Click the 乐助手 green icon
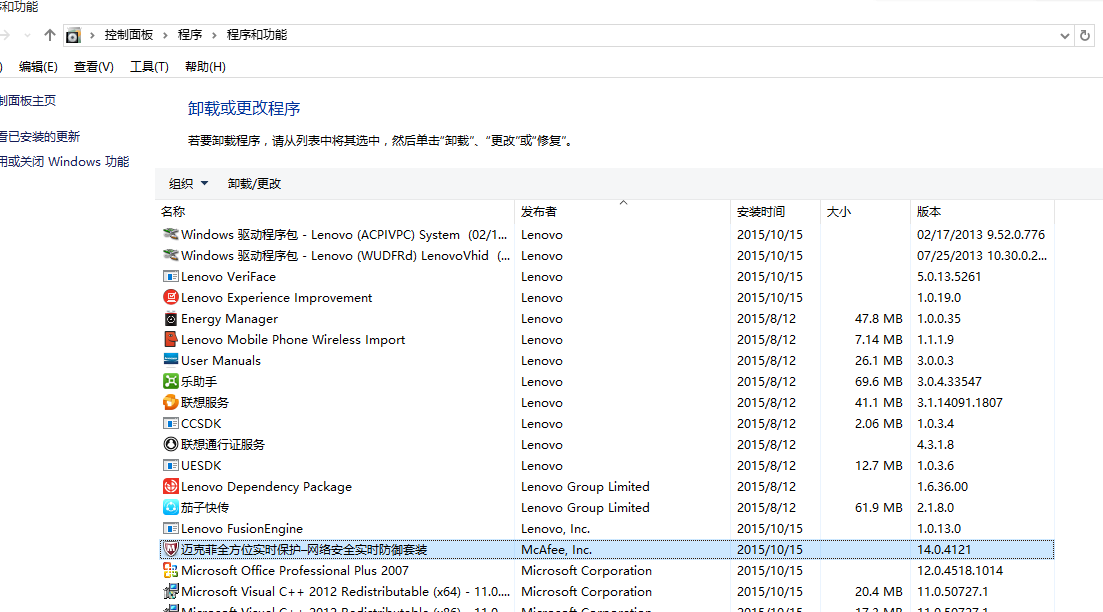Screen dimensions: 1103x612 point(170,382)
